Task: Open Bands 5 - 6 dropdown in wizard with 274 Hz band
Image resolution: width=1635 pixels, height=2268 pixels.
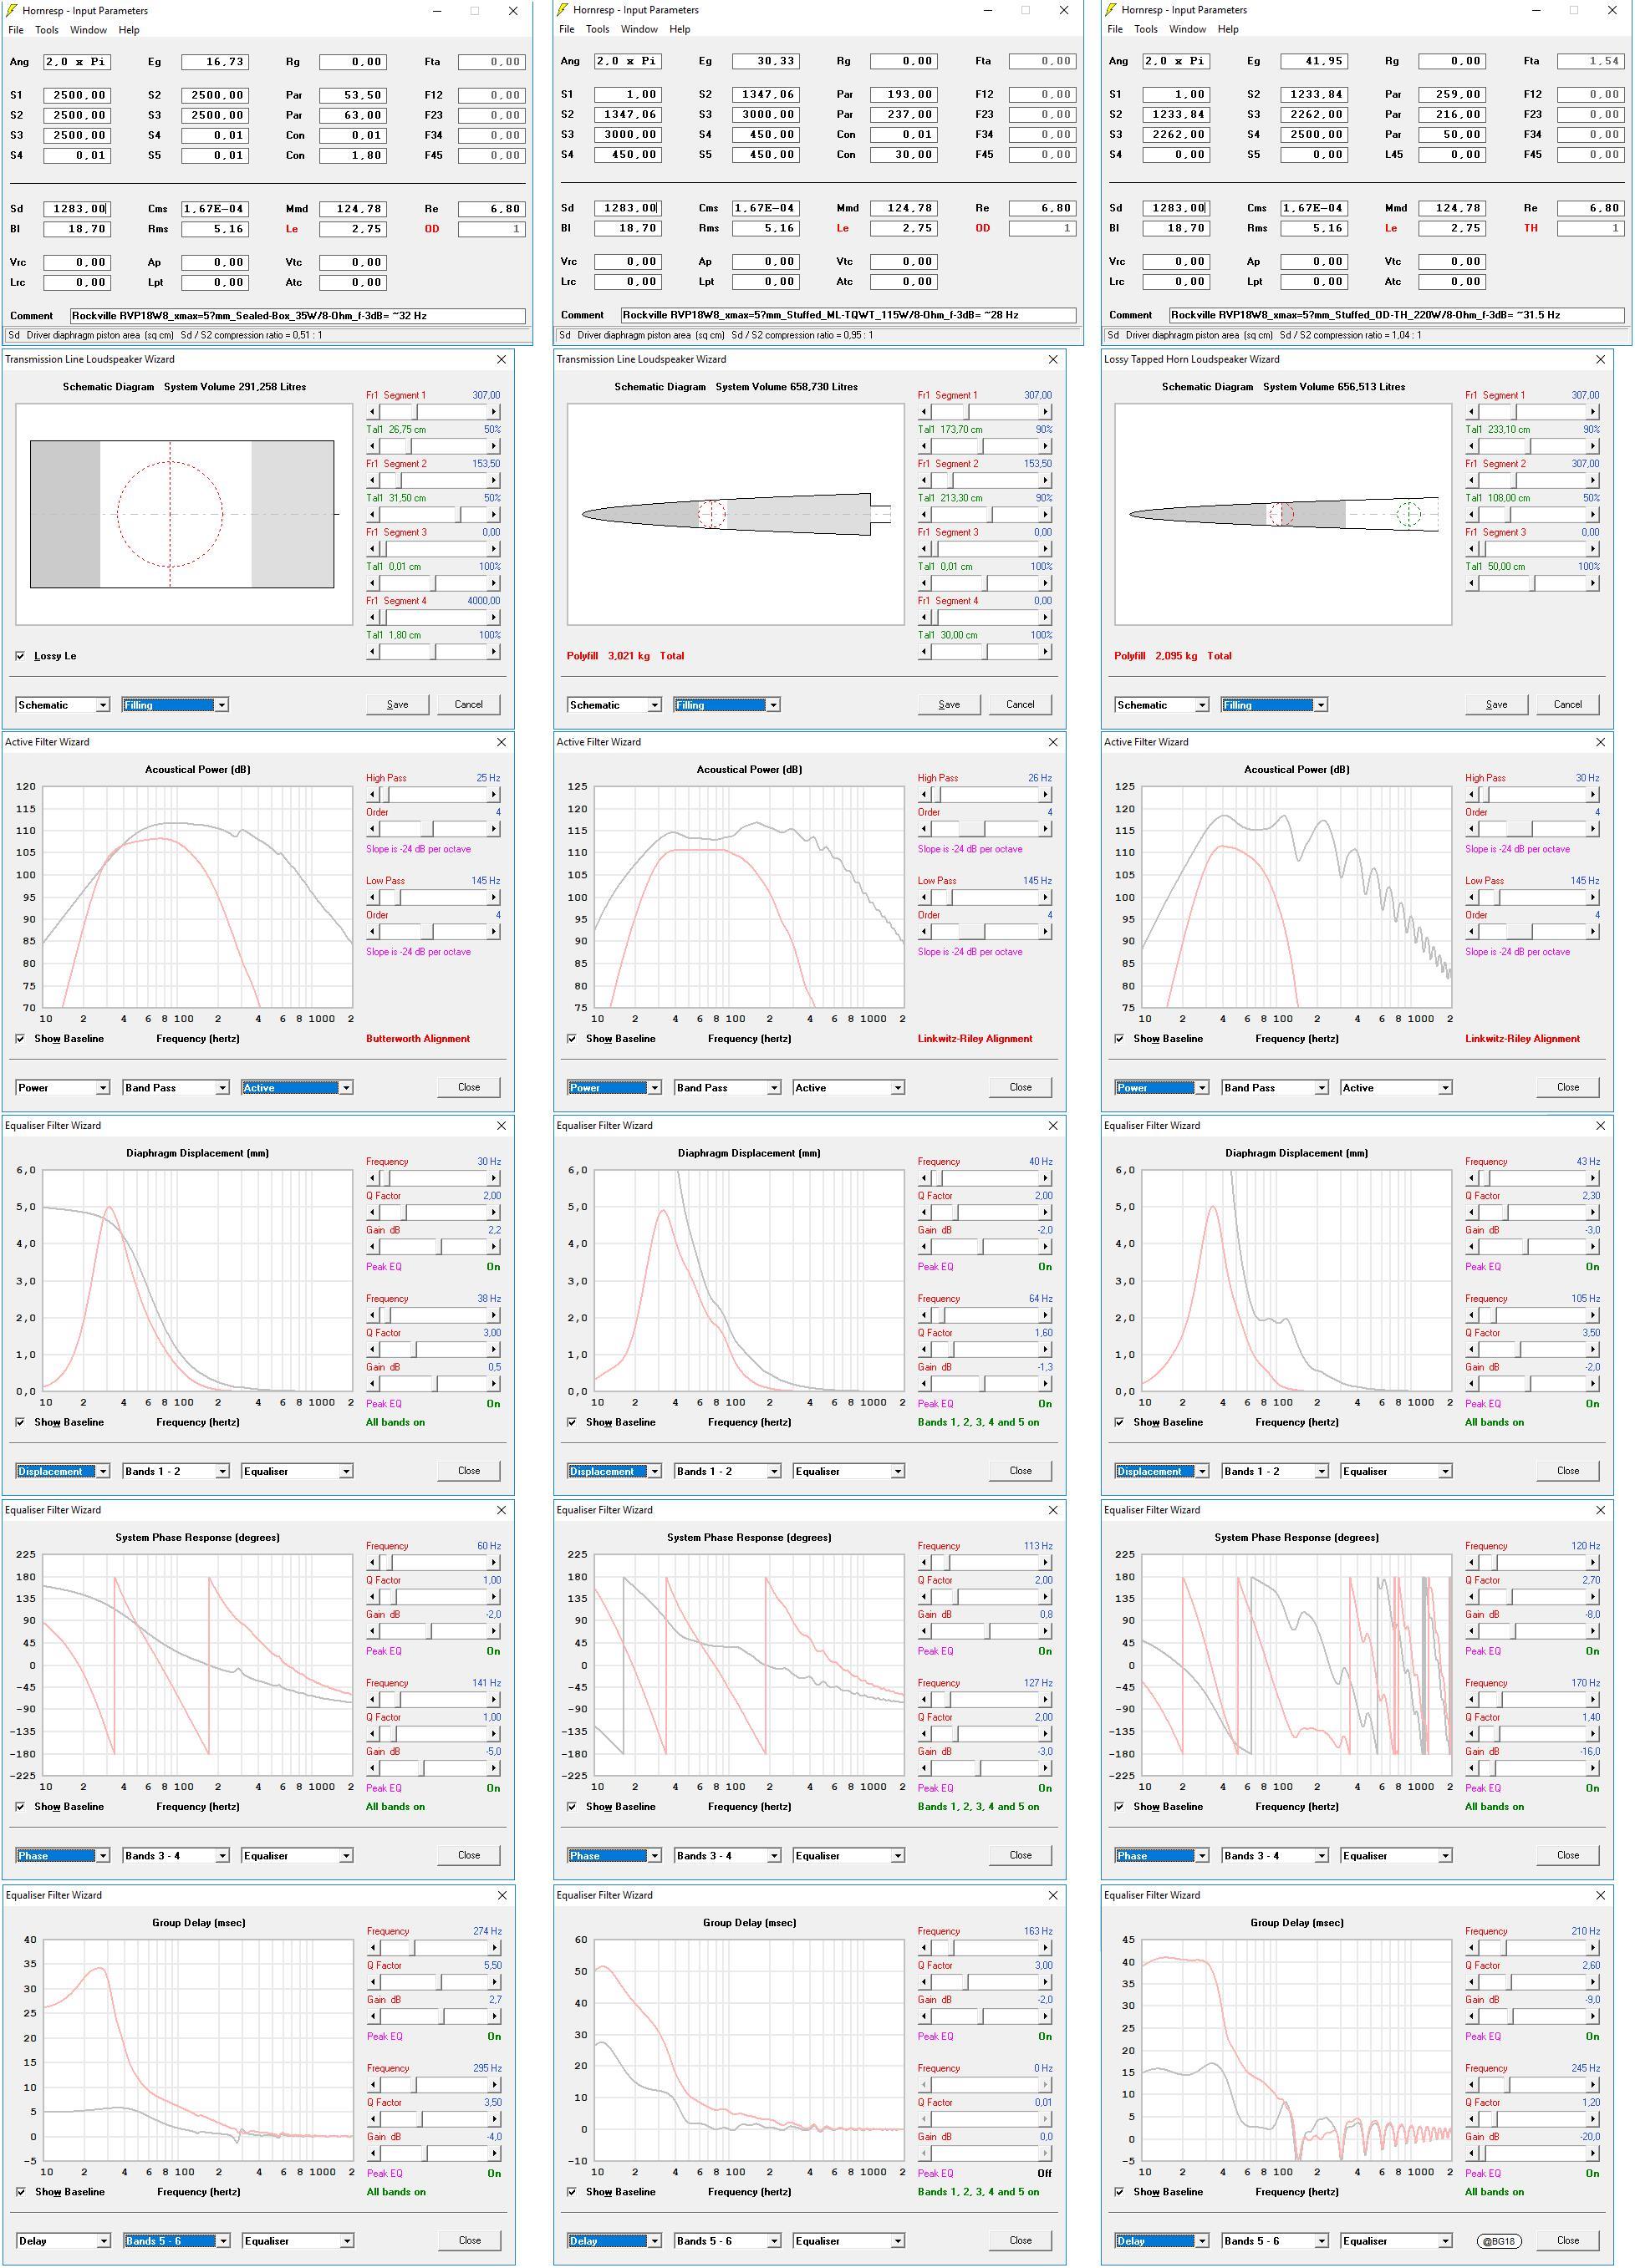Action: click(x=176, y=2240)
